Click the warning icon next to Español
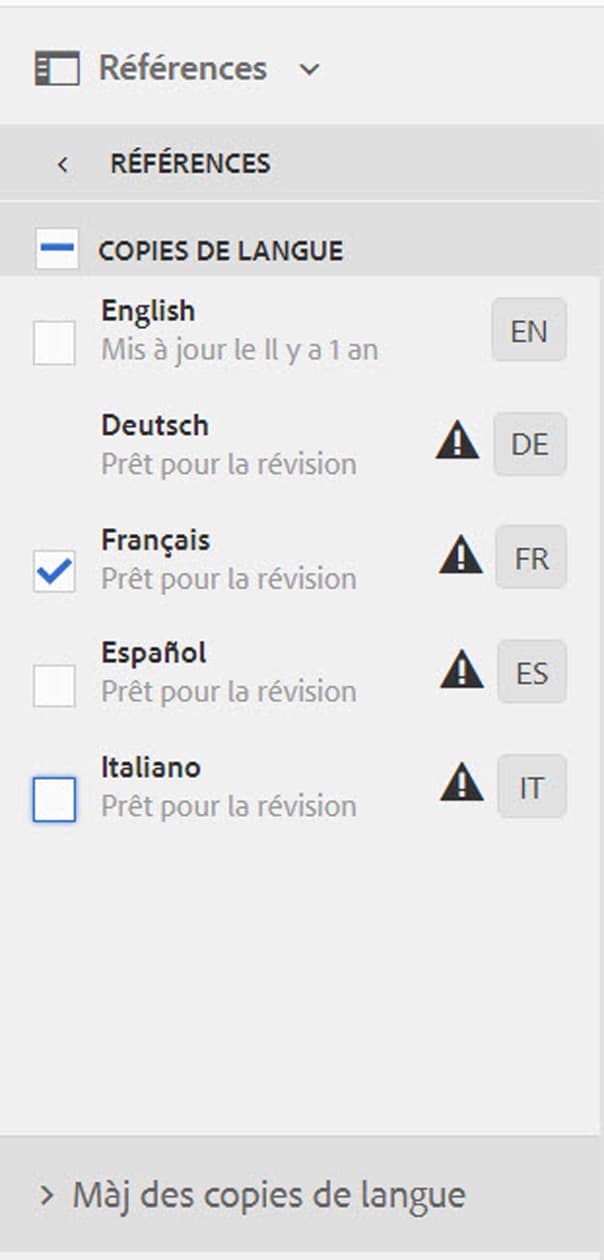The image size is (604, 1260). pyautogui.click(x=461, y=672)
